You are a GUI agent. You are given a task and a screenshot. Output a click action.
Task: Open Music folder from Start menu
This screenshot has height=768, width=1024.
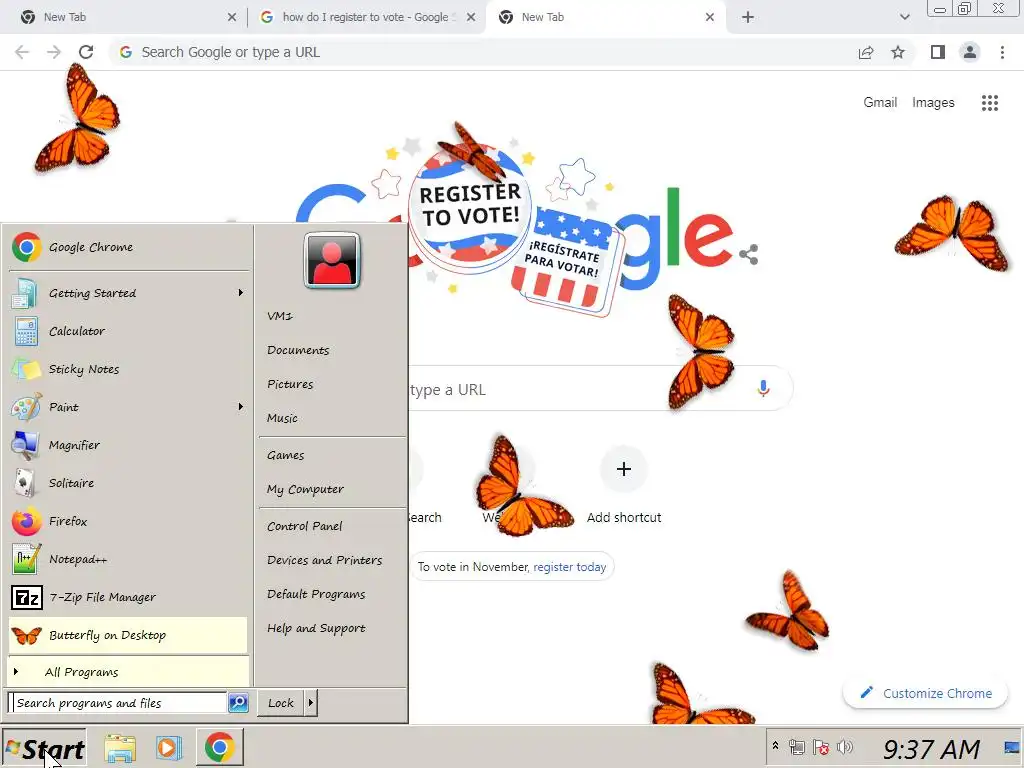point(282,418)
